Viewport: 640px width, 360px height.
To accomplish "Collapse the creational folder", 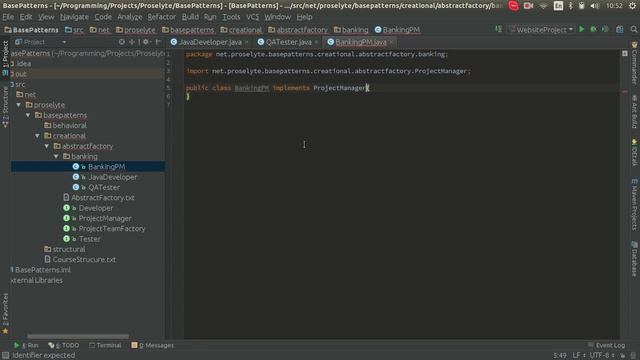I will [x=38, y=136].
